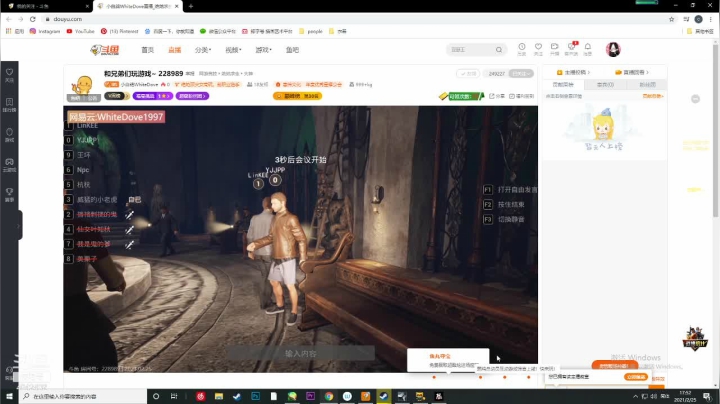
Task: Go to 首页 in the site navigation
Action: [147, 50]
